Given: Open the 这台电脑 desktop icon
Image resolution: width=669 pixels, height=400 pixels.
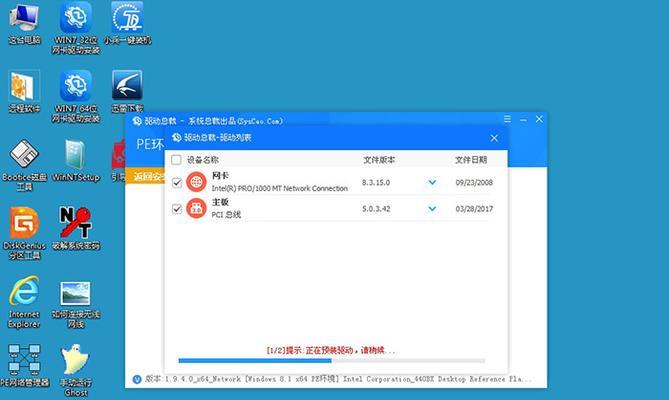Looking at the screenshot, I should coord(24,23).
